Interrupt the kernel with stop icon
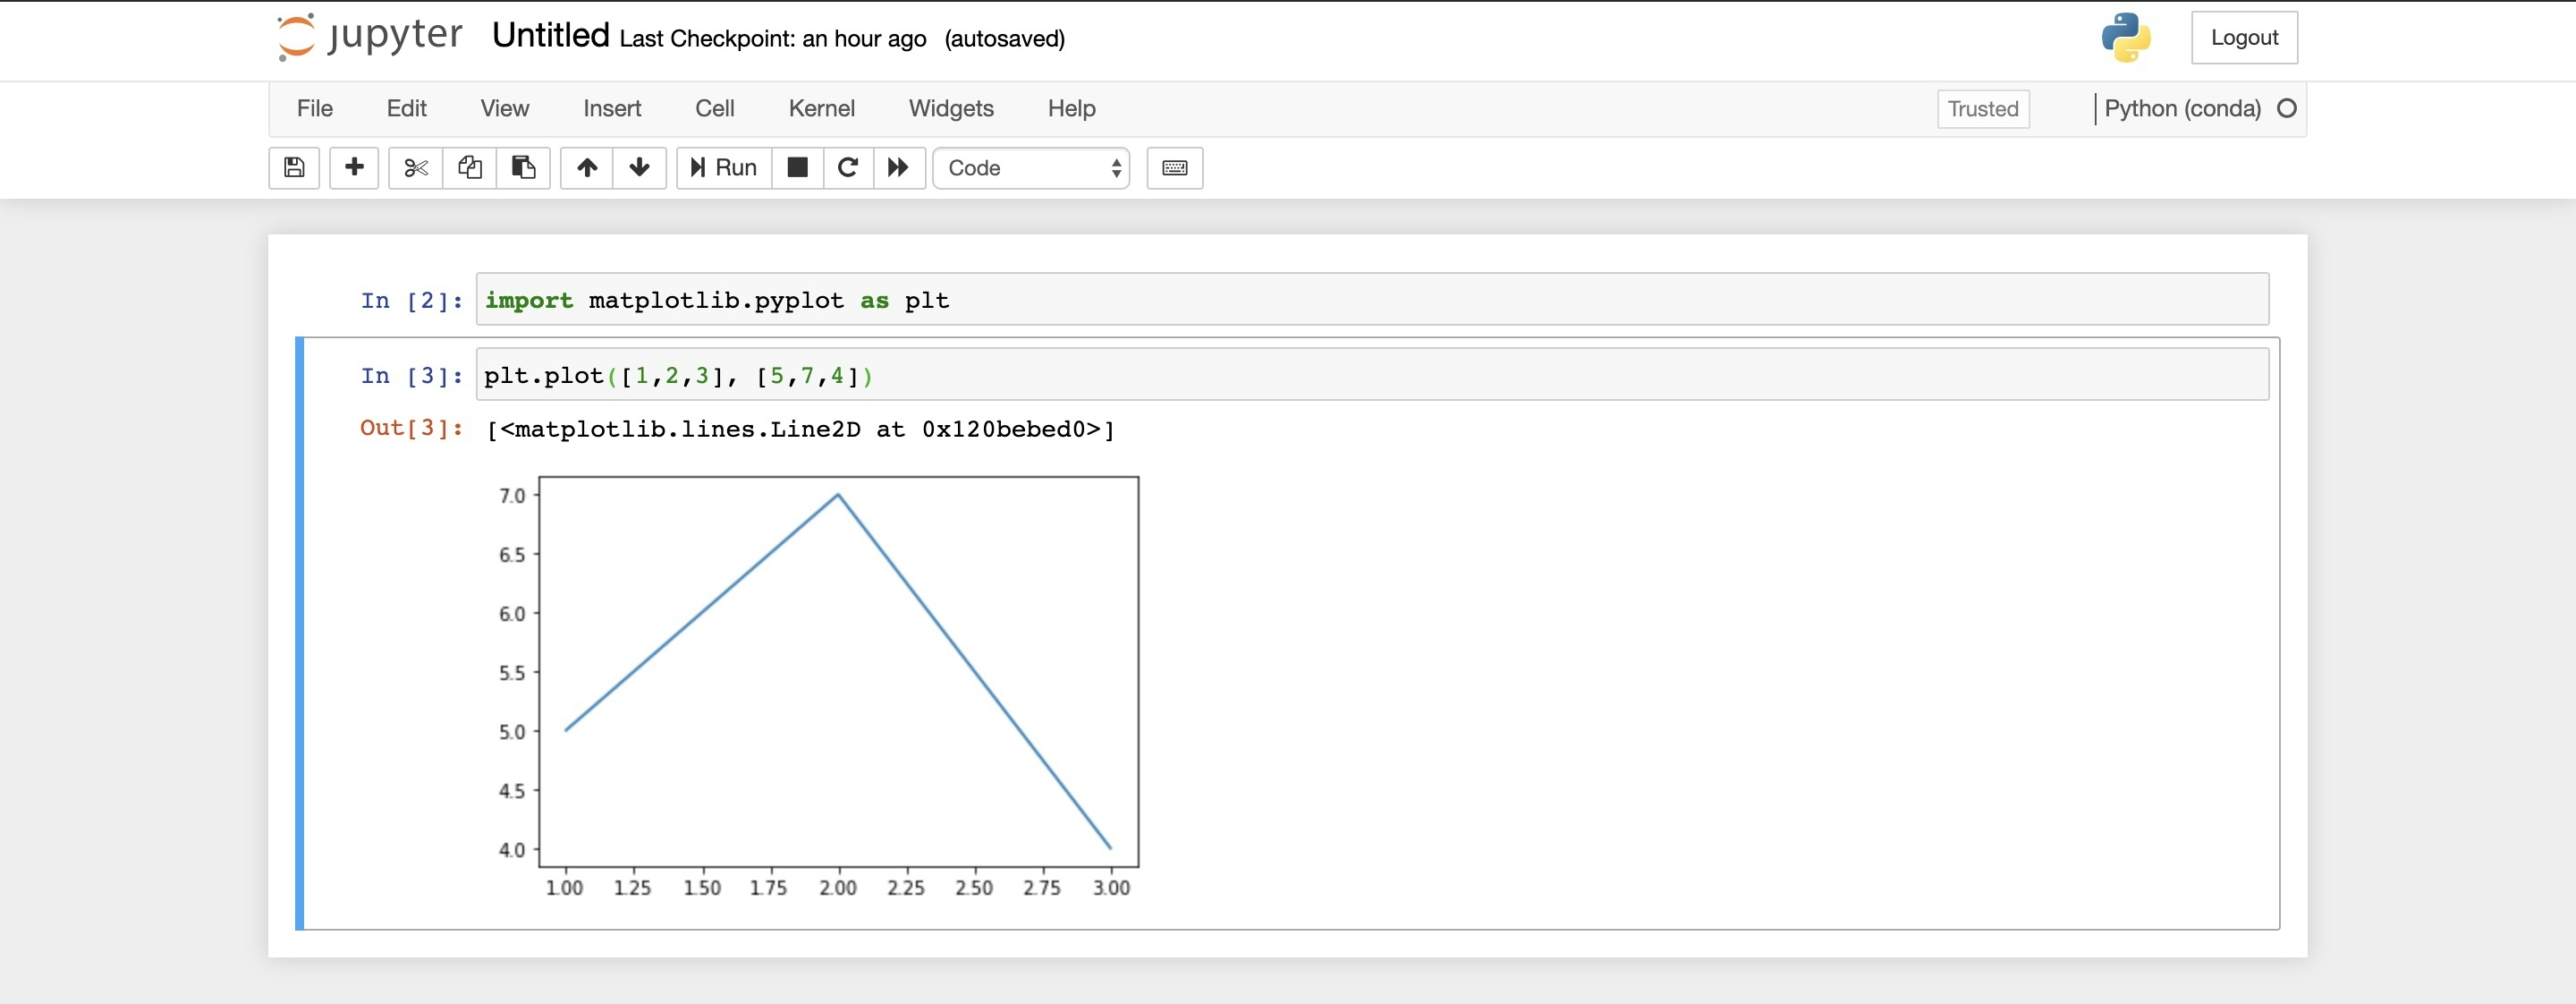The width and height of the screenshot is (2576, 1004). click(797, 168)
